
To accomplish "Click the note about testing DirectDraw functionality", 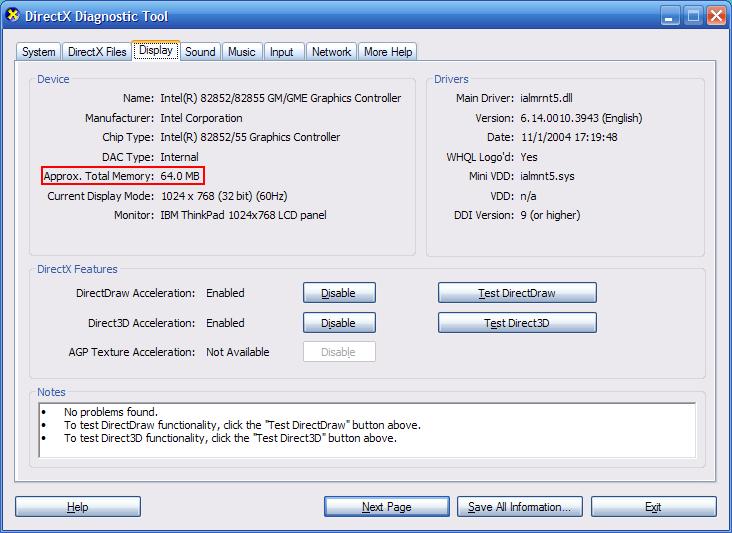I will [242, 425].
